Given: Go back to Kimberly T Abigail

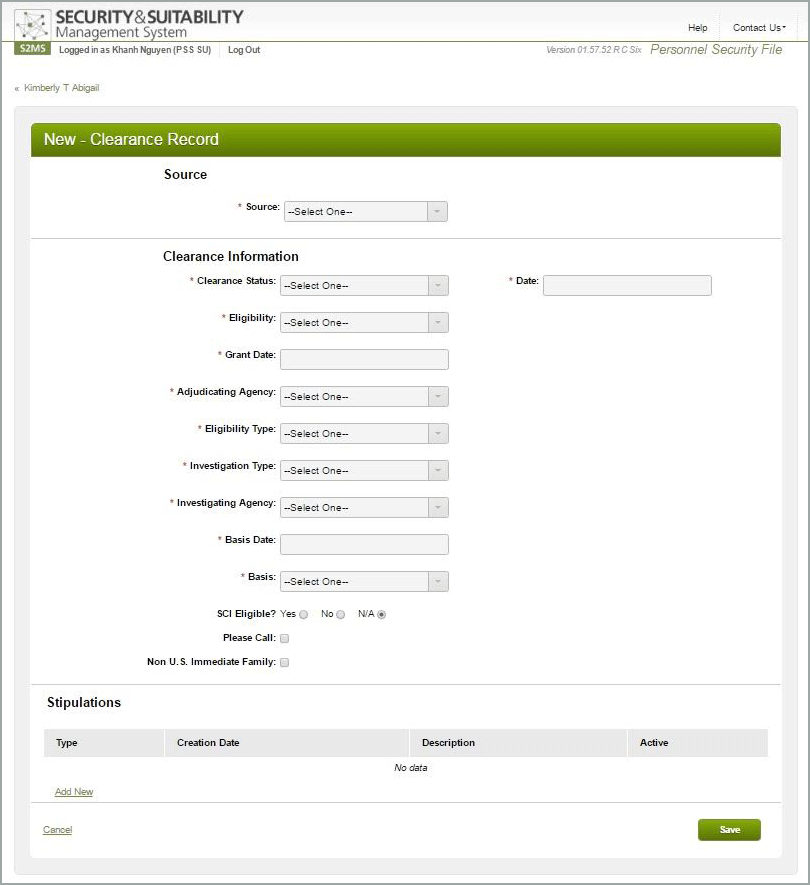Looking at the screenshot, I should pos(61,88).
